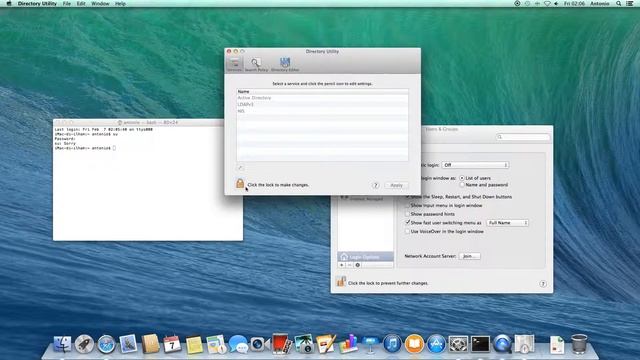Click the remove user minus button
This screenshot has height=360, width=640.
pyautogui.click(x=349, y=265)
